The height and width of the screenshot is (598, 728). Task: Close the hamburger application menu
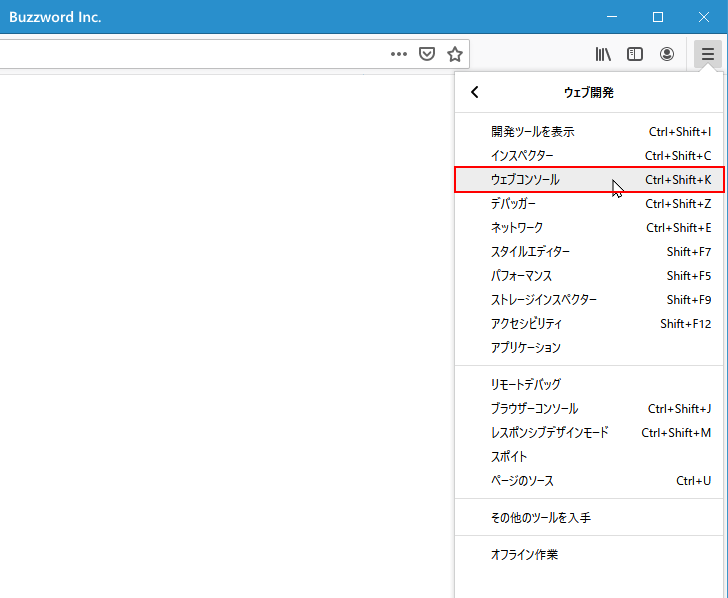707,54
